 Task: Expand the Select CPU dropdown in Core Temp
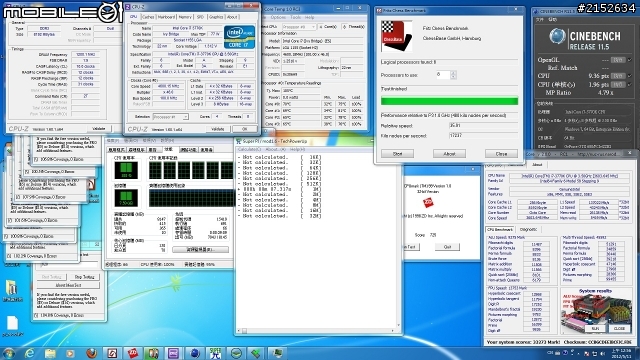299,27
